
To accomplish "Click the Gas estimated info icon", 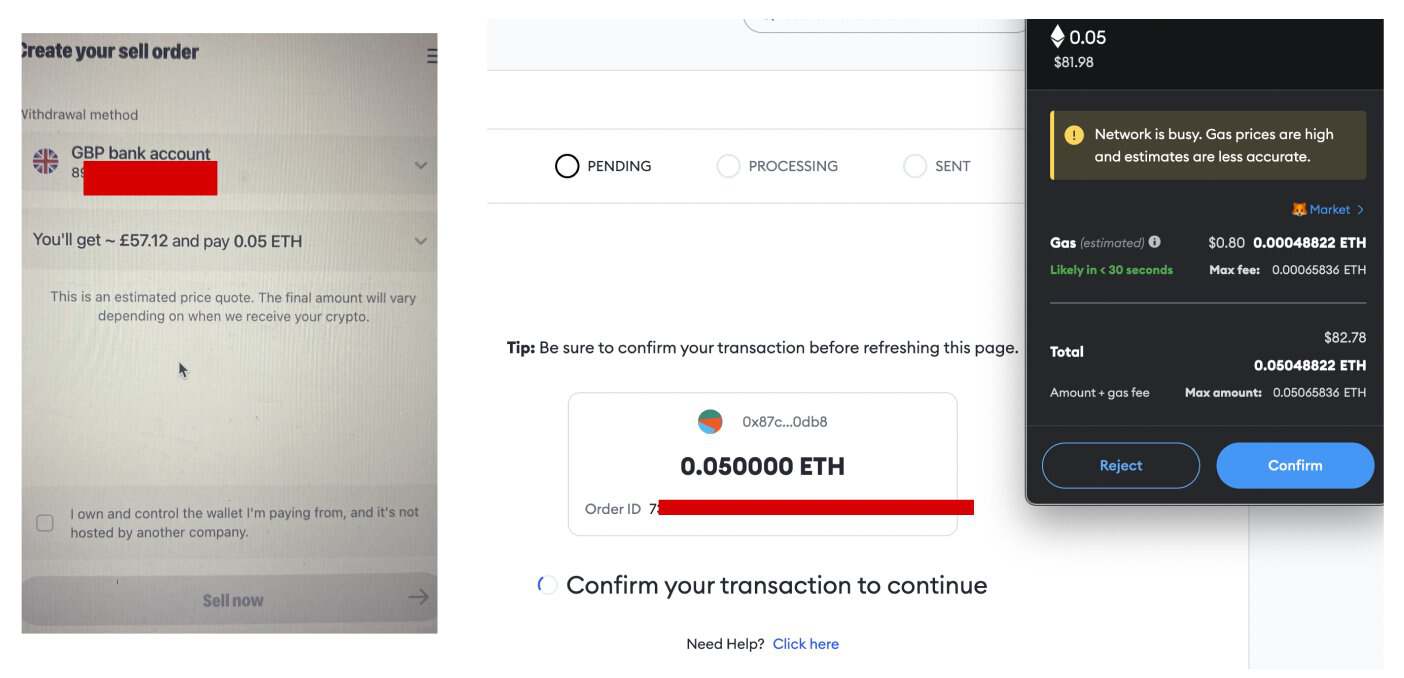I will click(1155, 242).
